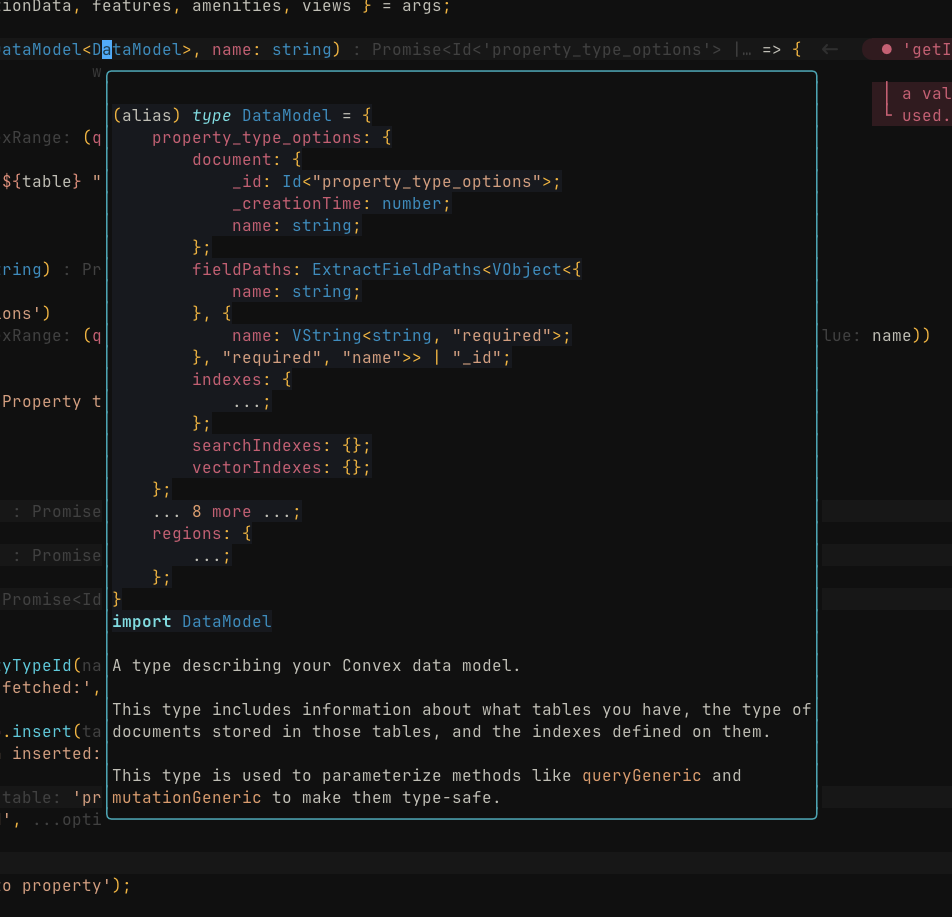
Task: Click the highlighted DataModel type under cursor
Action: point(137,49)
